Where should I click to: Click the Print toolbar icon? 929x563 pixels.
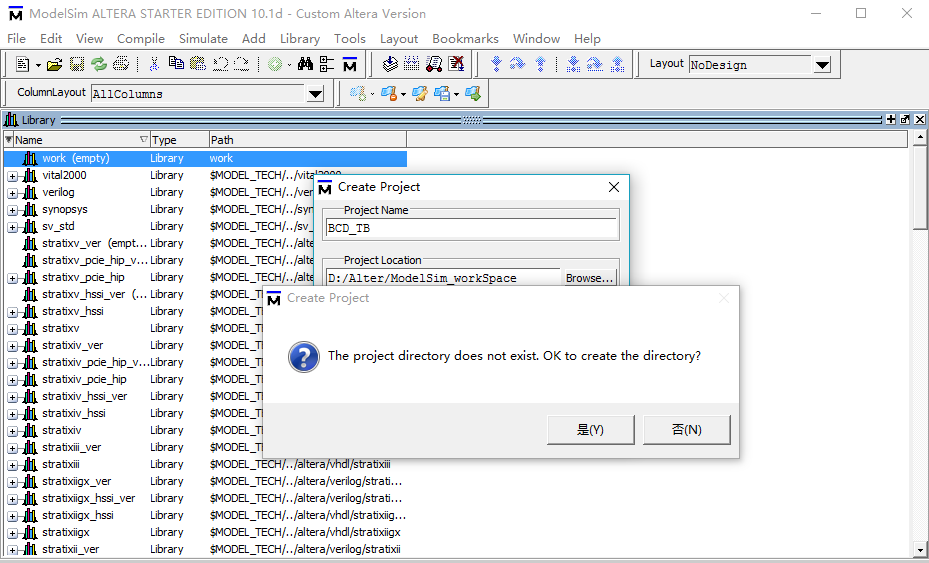121,64
